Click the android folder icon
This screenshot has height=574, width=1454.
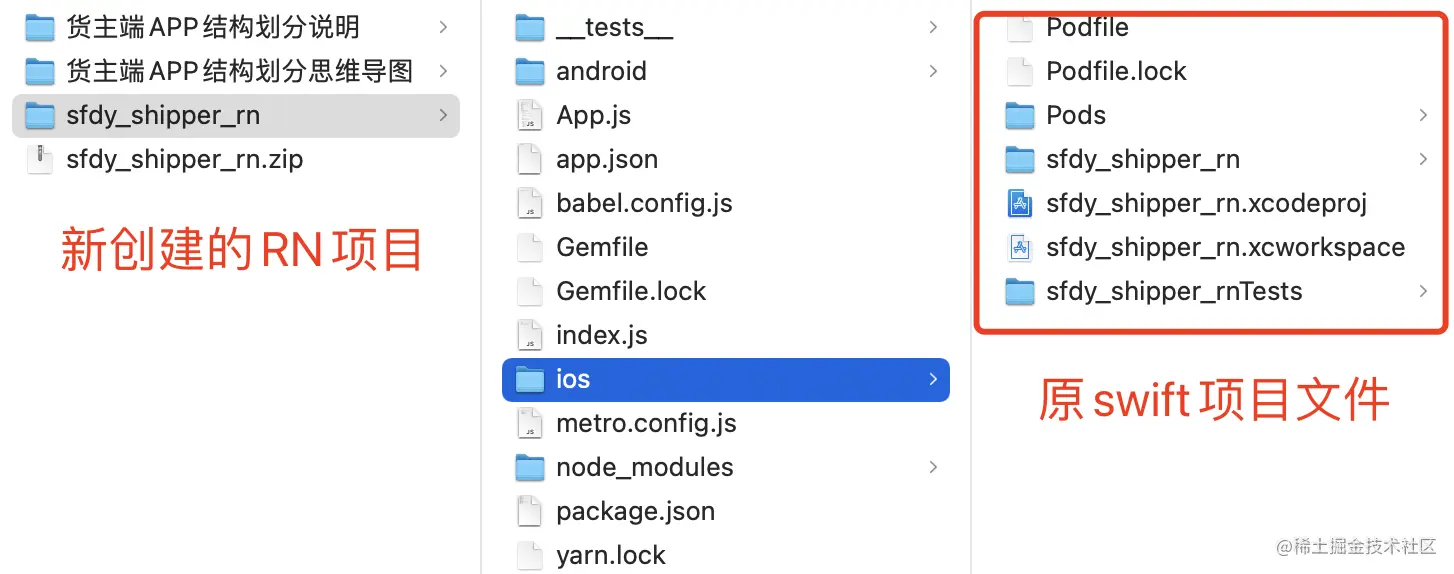tap(529, 72)
